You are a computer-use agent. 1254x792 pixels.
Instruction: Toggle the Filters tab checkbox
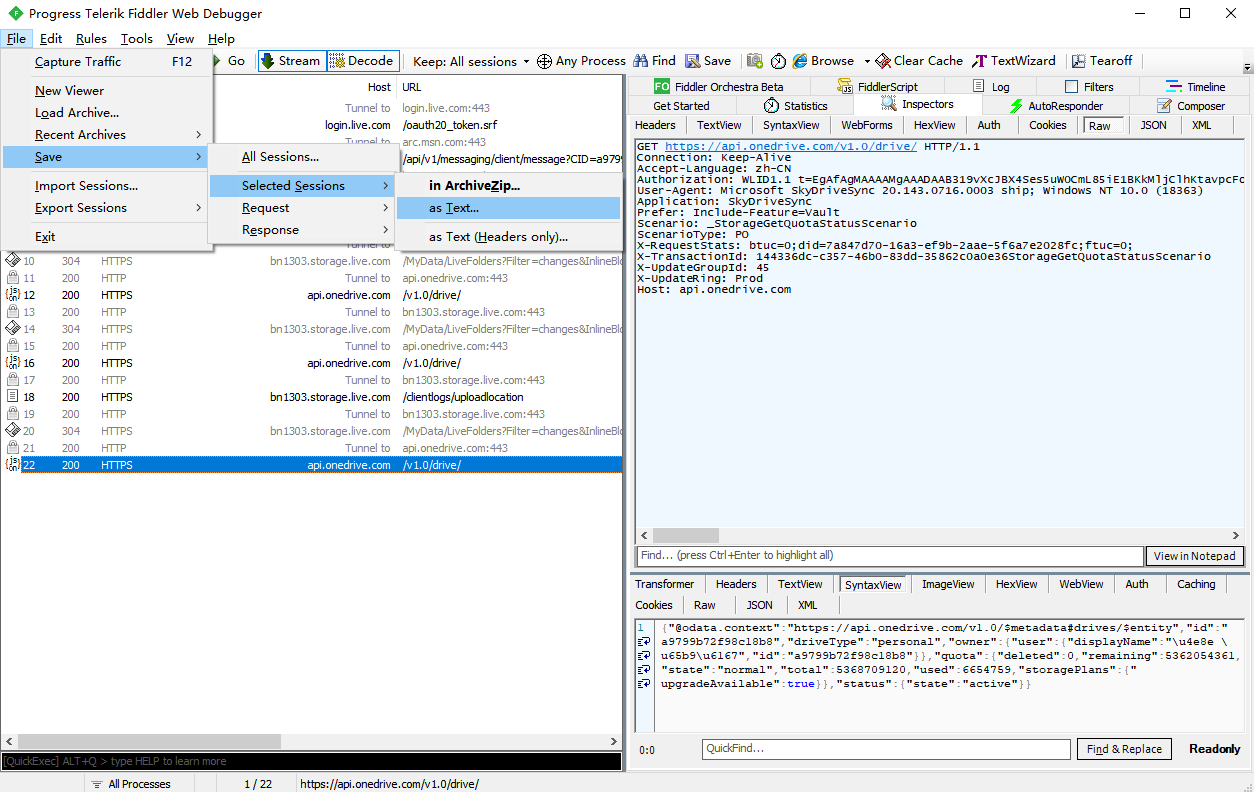coord(1071,87)
